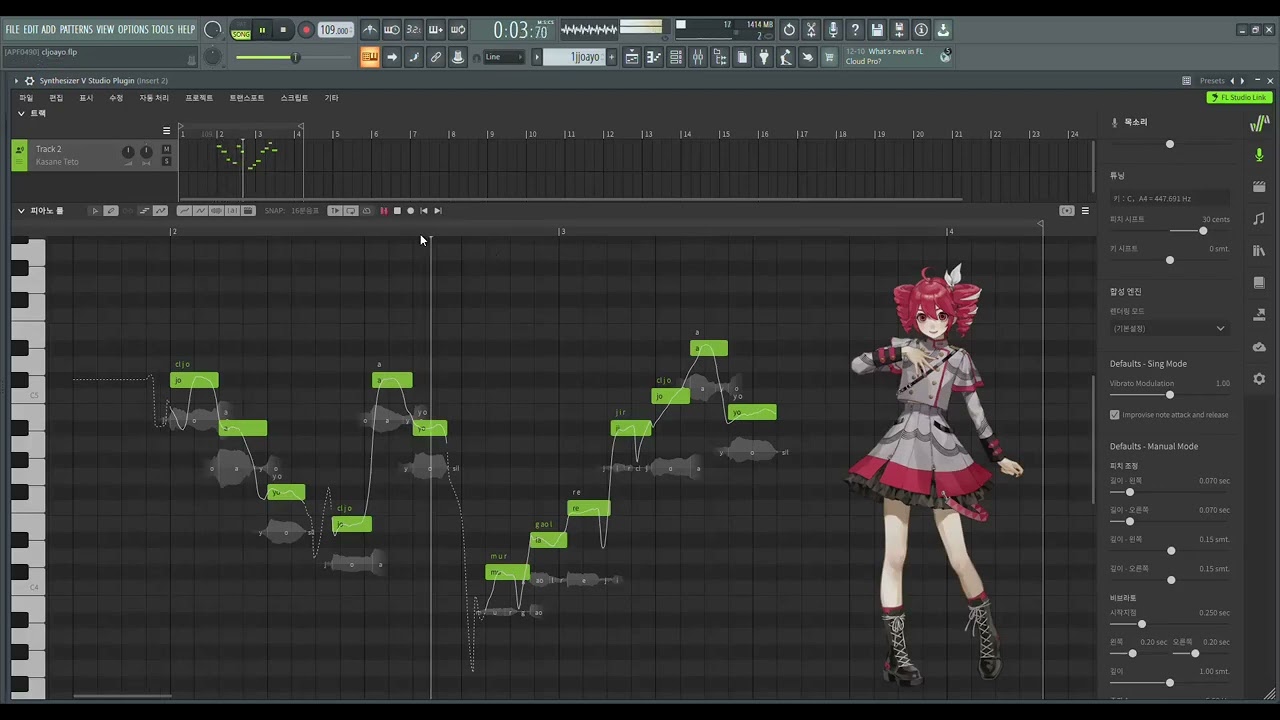Screen dimensions: 1280x720
Task: Open the FL Studio Mixer view
Action: click(x=698, y=57)
